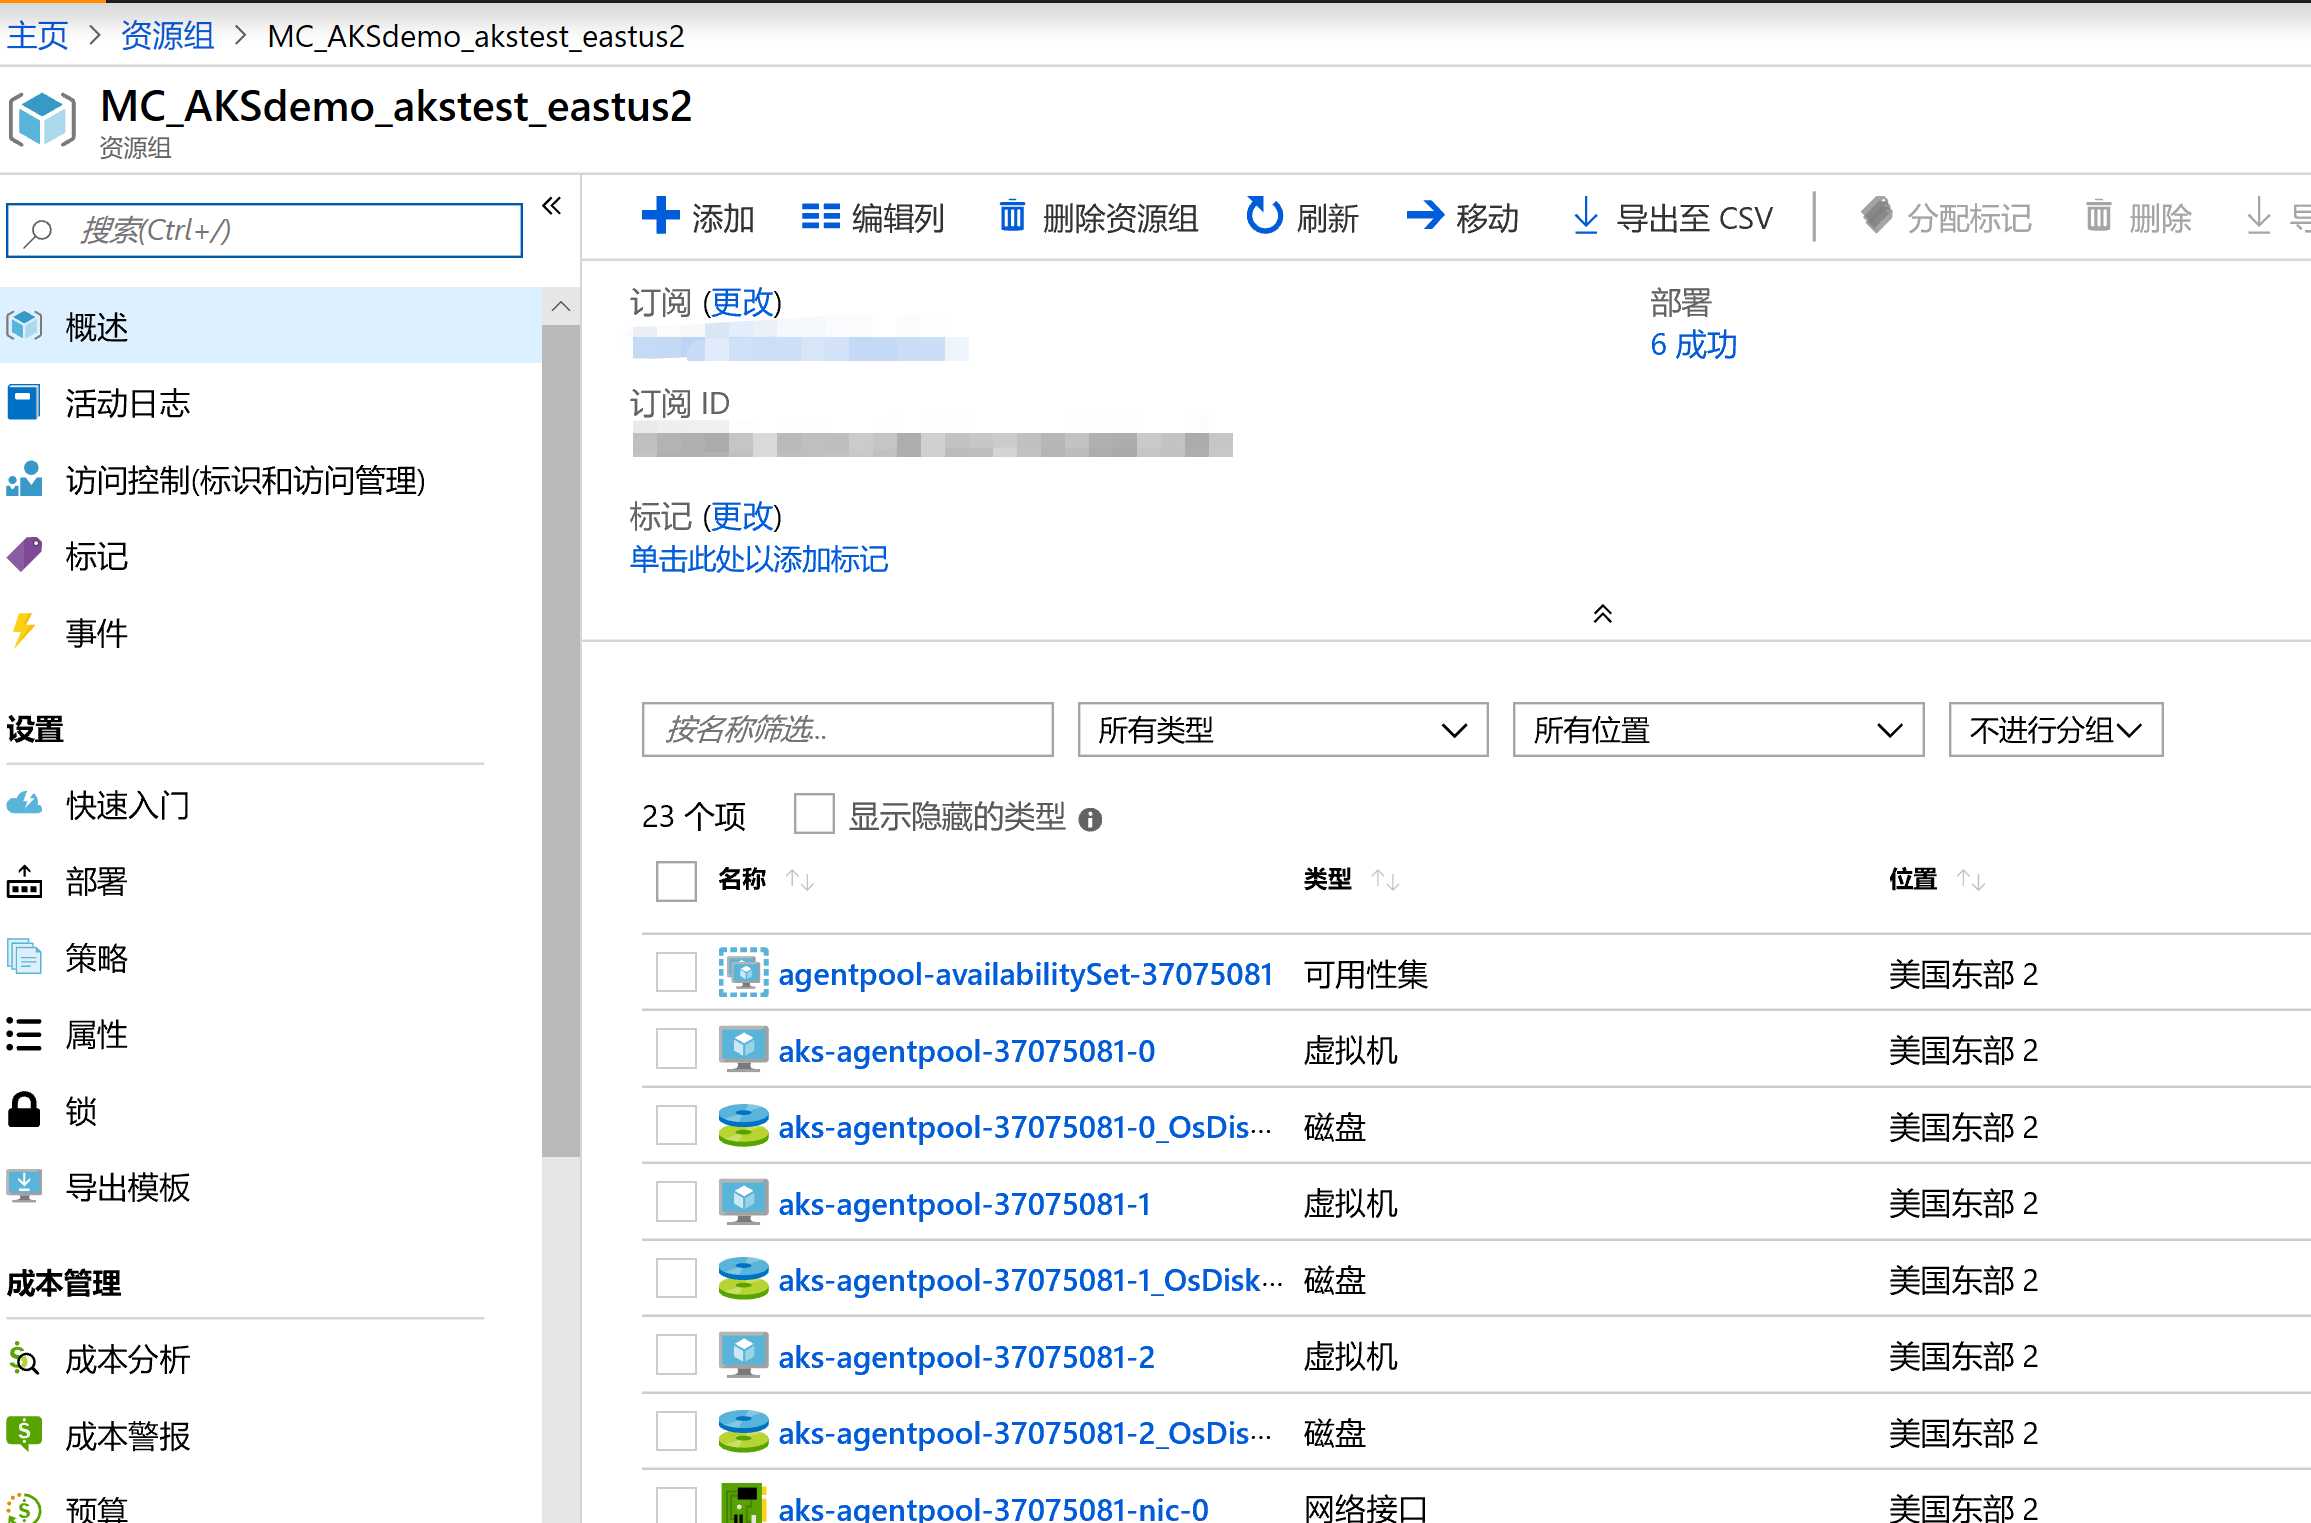This screenshot has width=2311, height=1523.
Task: Click the disk icon for aks-agentpool-37075081-2_OsDisk
Action: 743,1431
